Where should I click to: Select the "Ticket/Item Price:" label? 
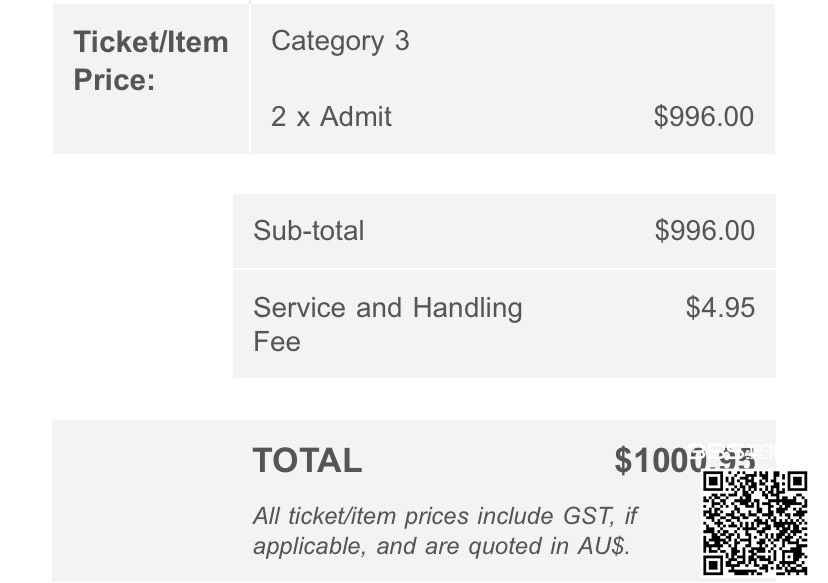[x=150, y=61]
